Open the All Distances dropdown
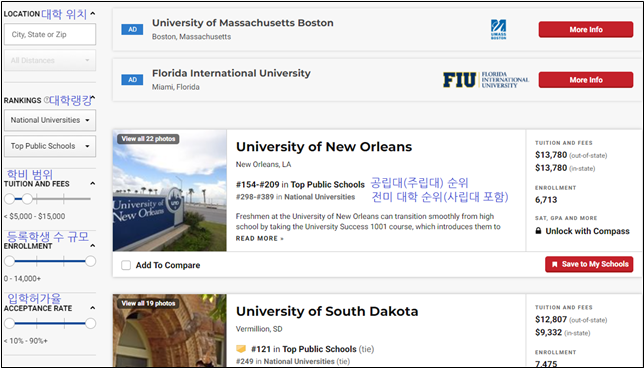The image size is (644, 368). tap(50, 60)
